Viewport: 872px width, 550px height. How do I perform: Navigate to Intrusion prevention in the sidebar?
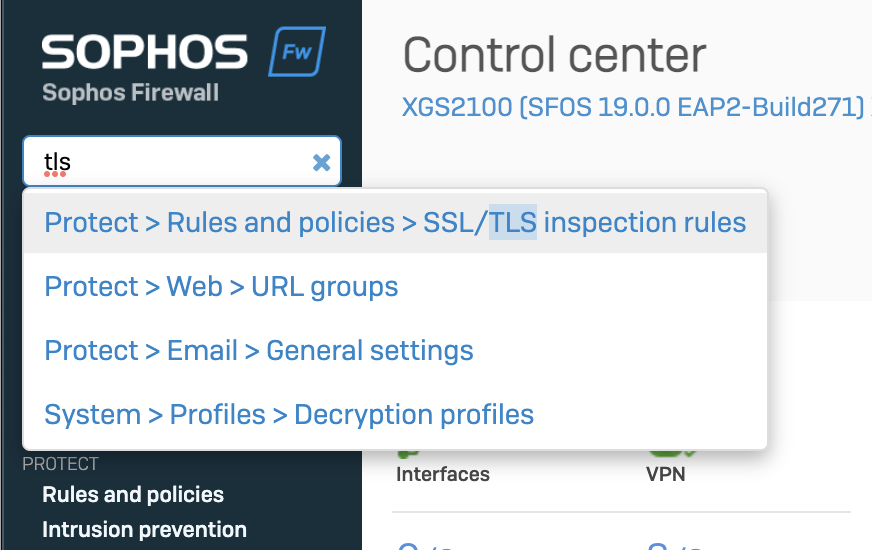coord(144,530)
